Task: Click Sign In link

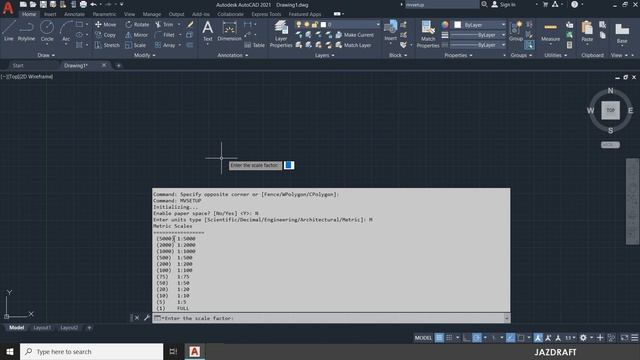Action: click(x=503, y=4)
